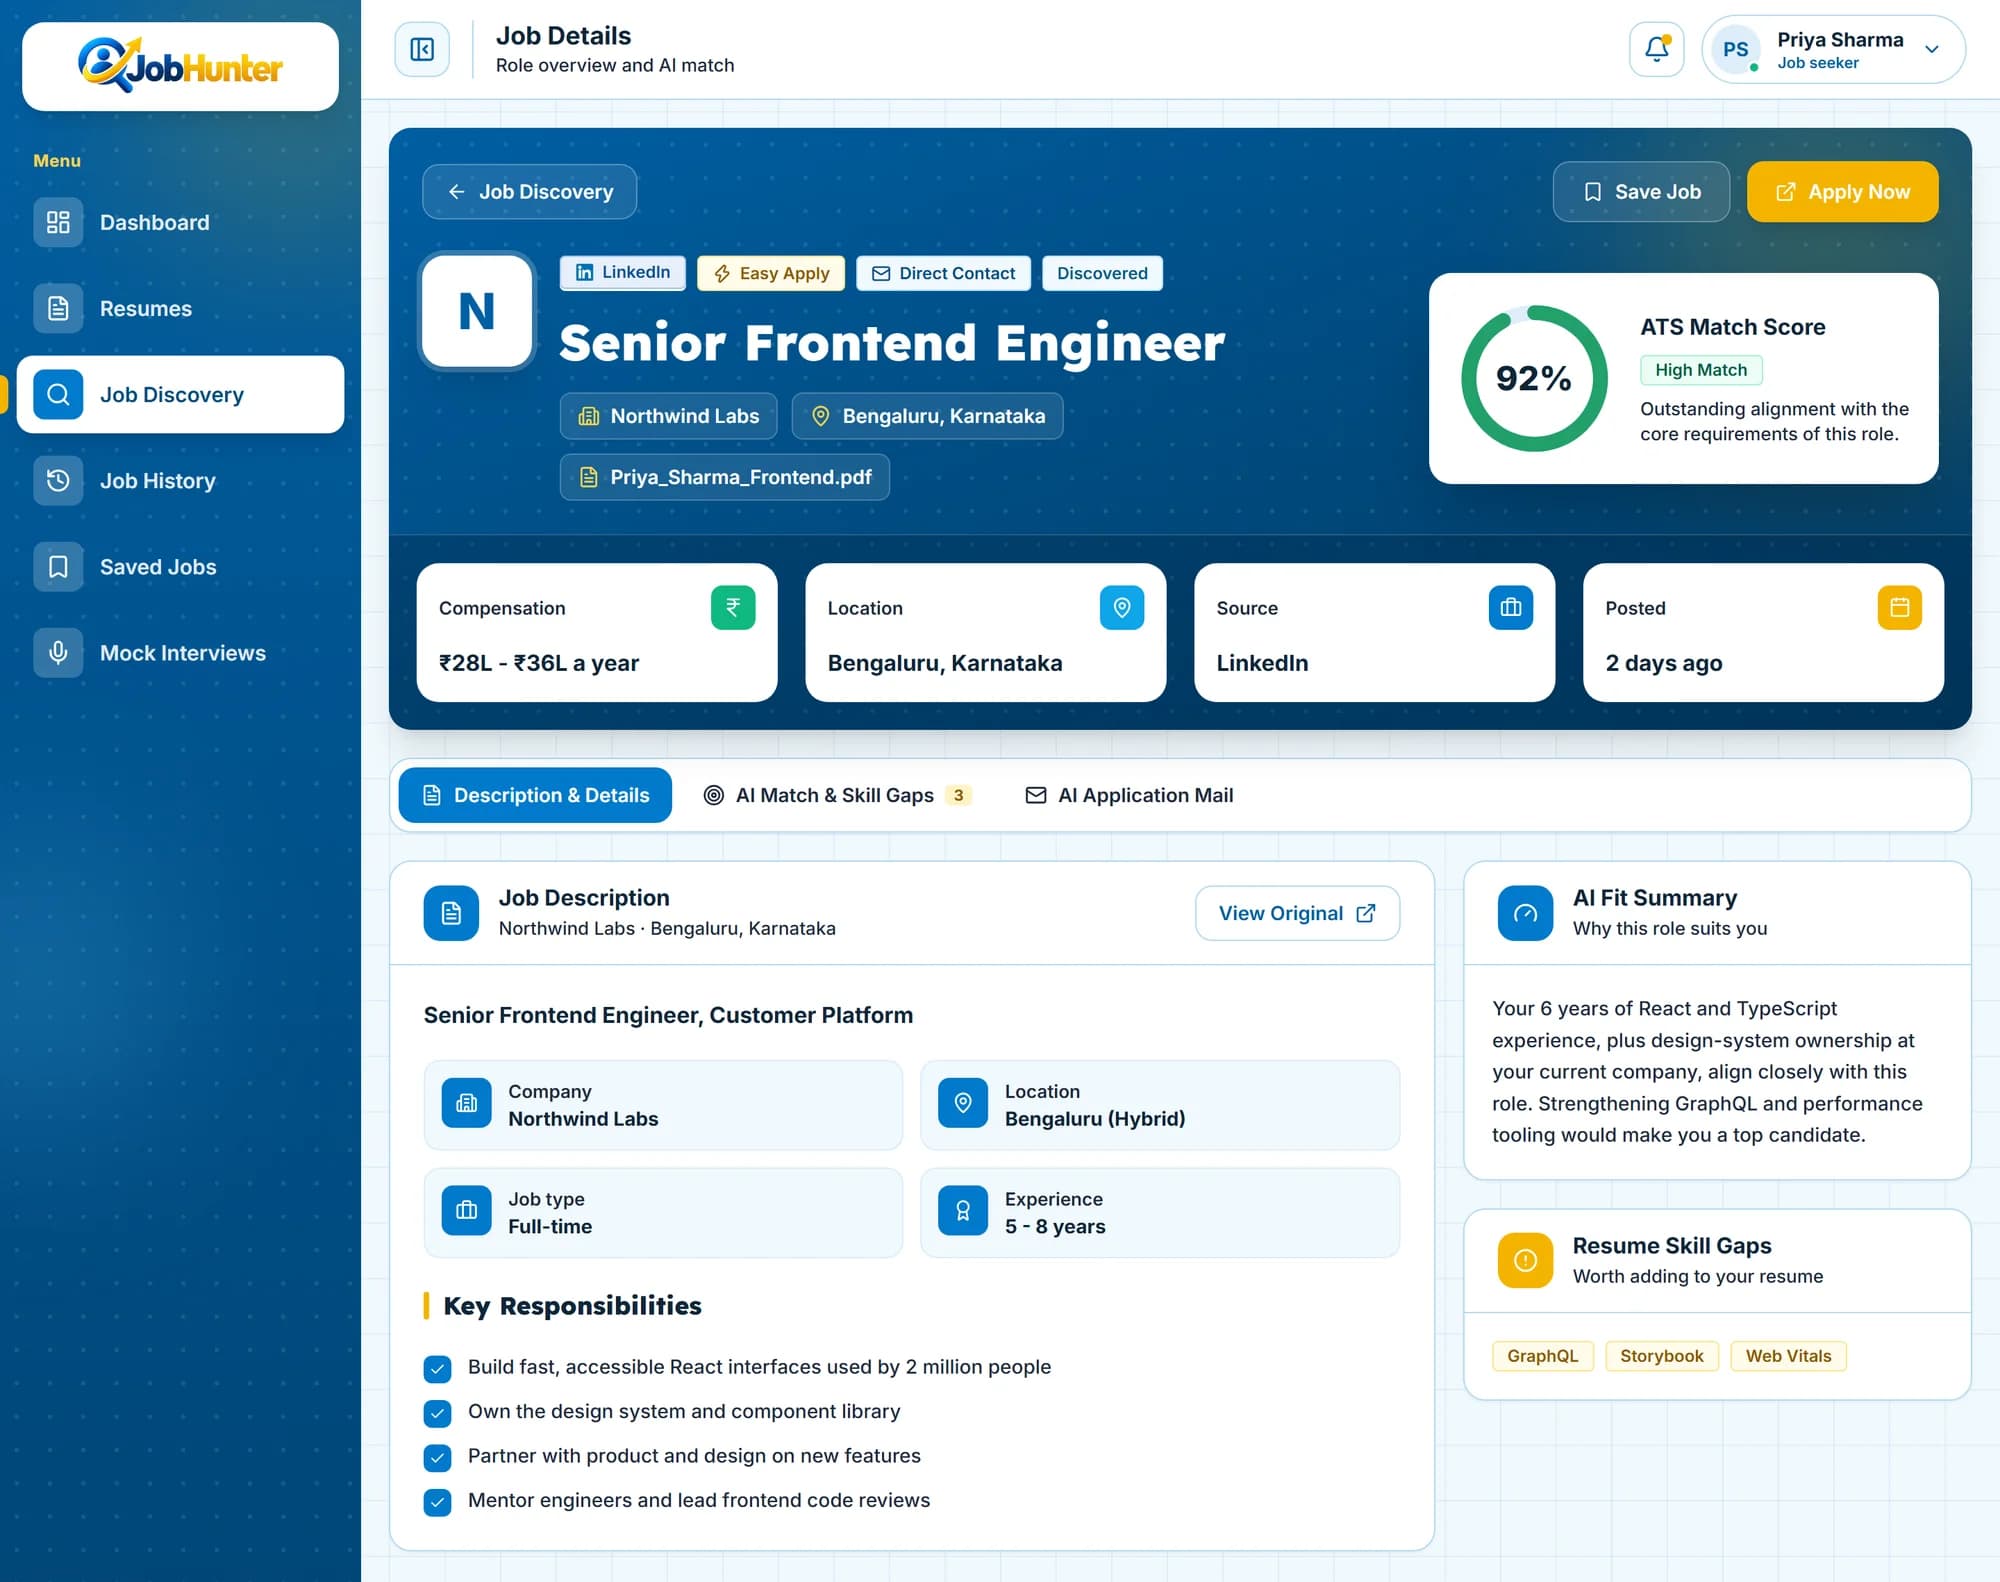Click the Bengaluru, Karnataka location chip

(927, 416)
